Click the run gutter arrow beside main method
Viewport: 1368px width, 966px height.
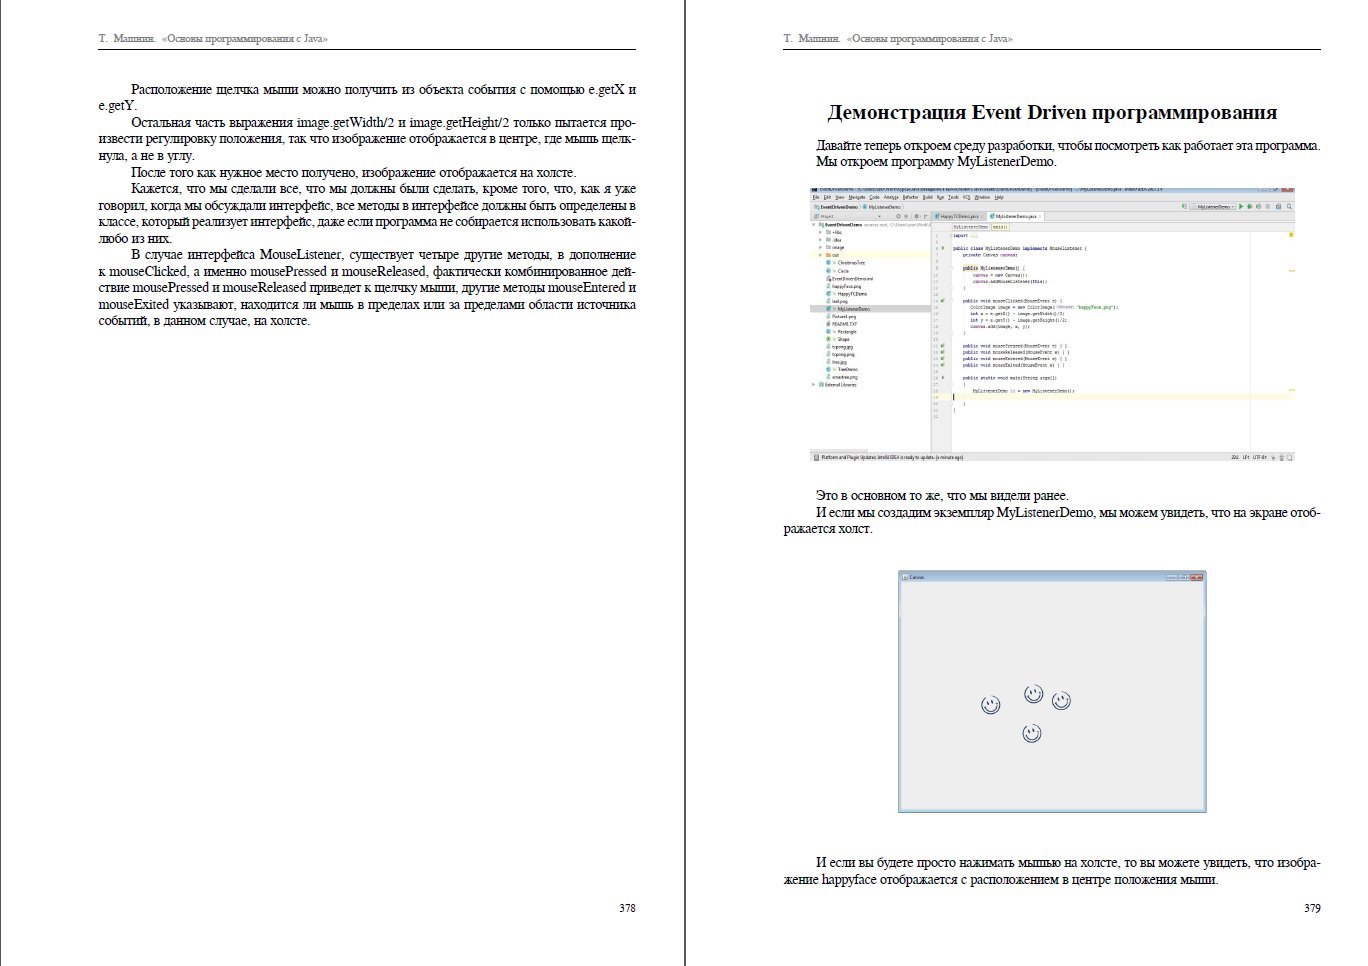coord(942,378)
